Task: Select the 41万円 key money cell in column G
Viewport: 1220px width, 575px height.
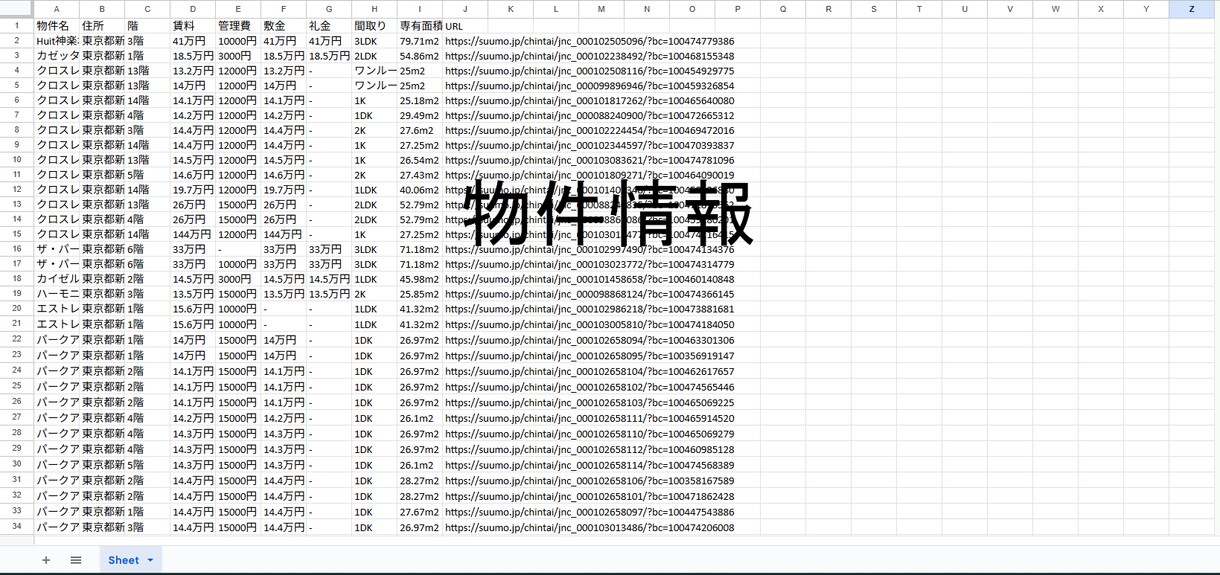Action: point(329,41)
